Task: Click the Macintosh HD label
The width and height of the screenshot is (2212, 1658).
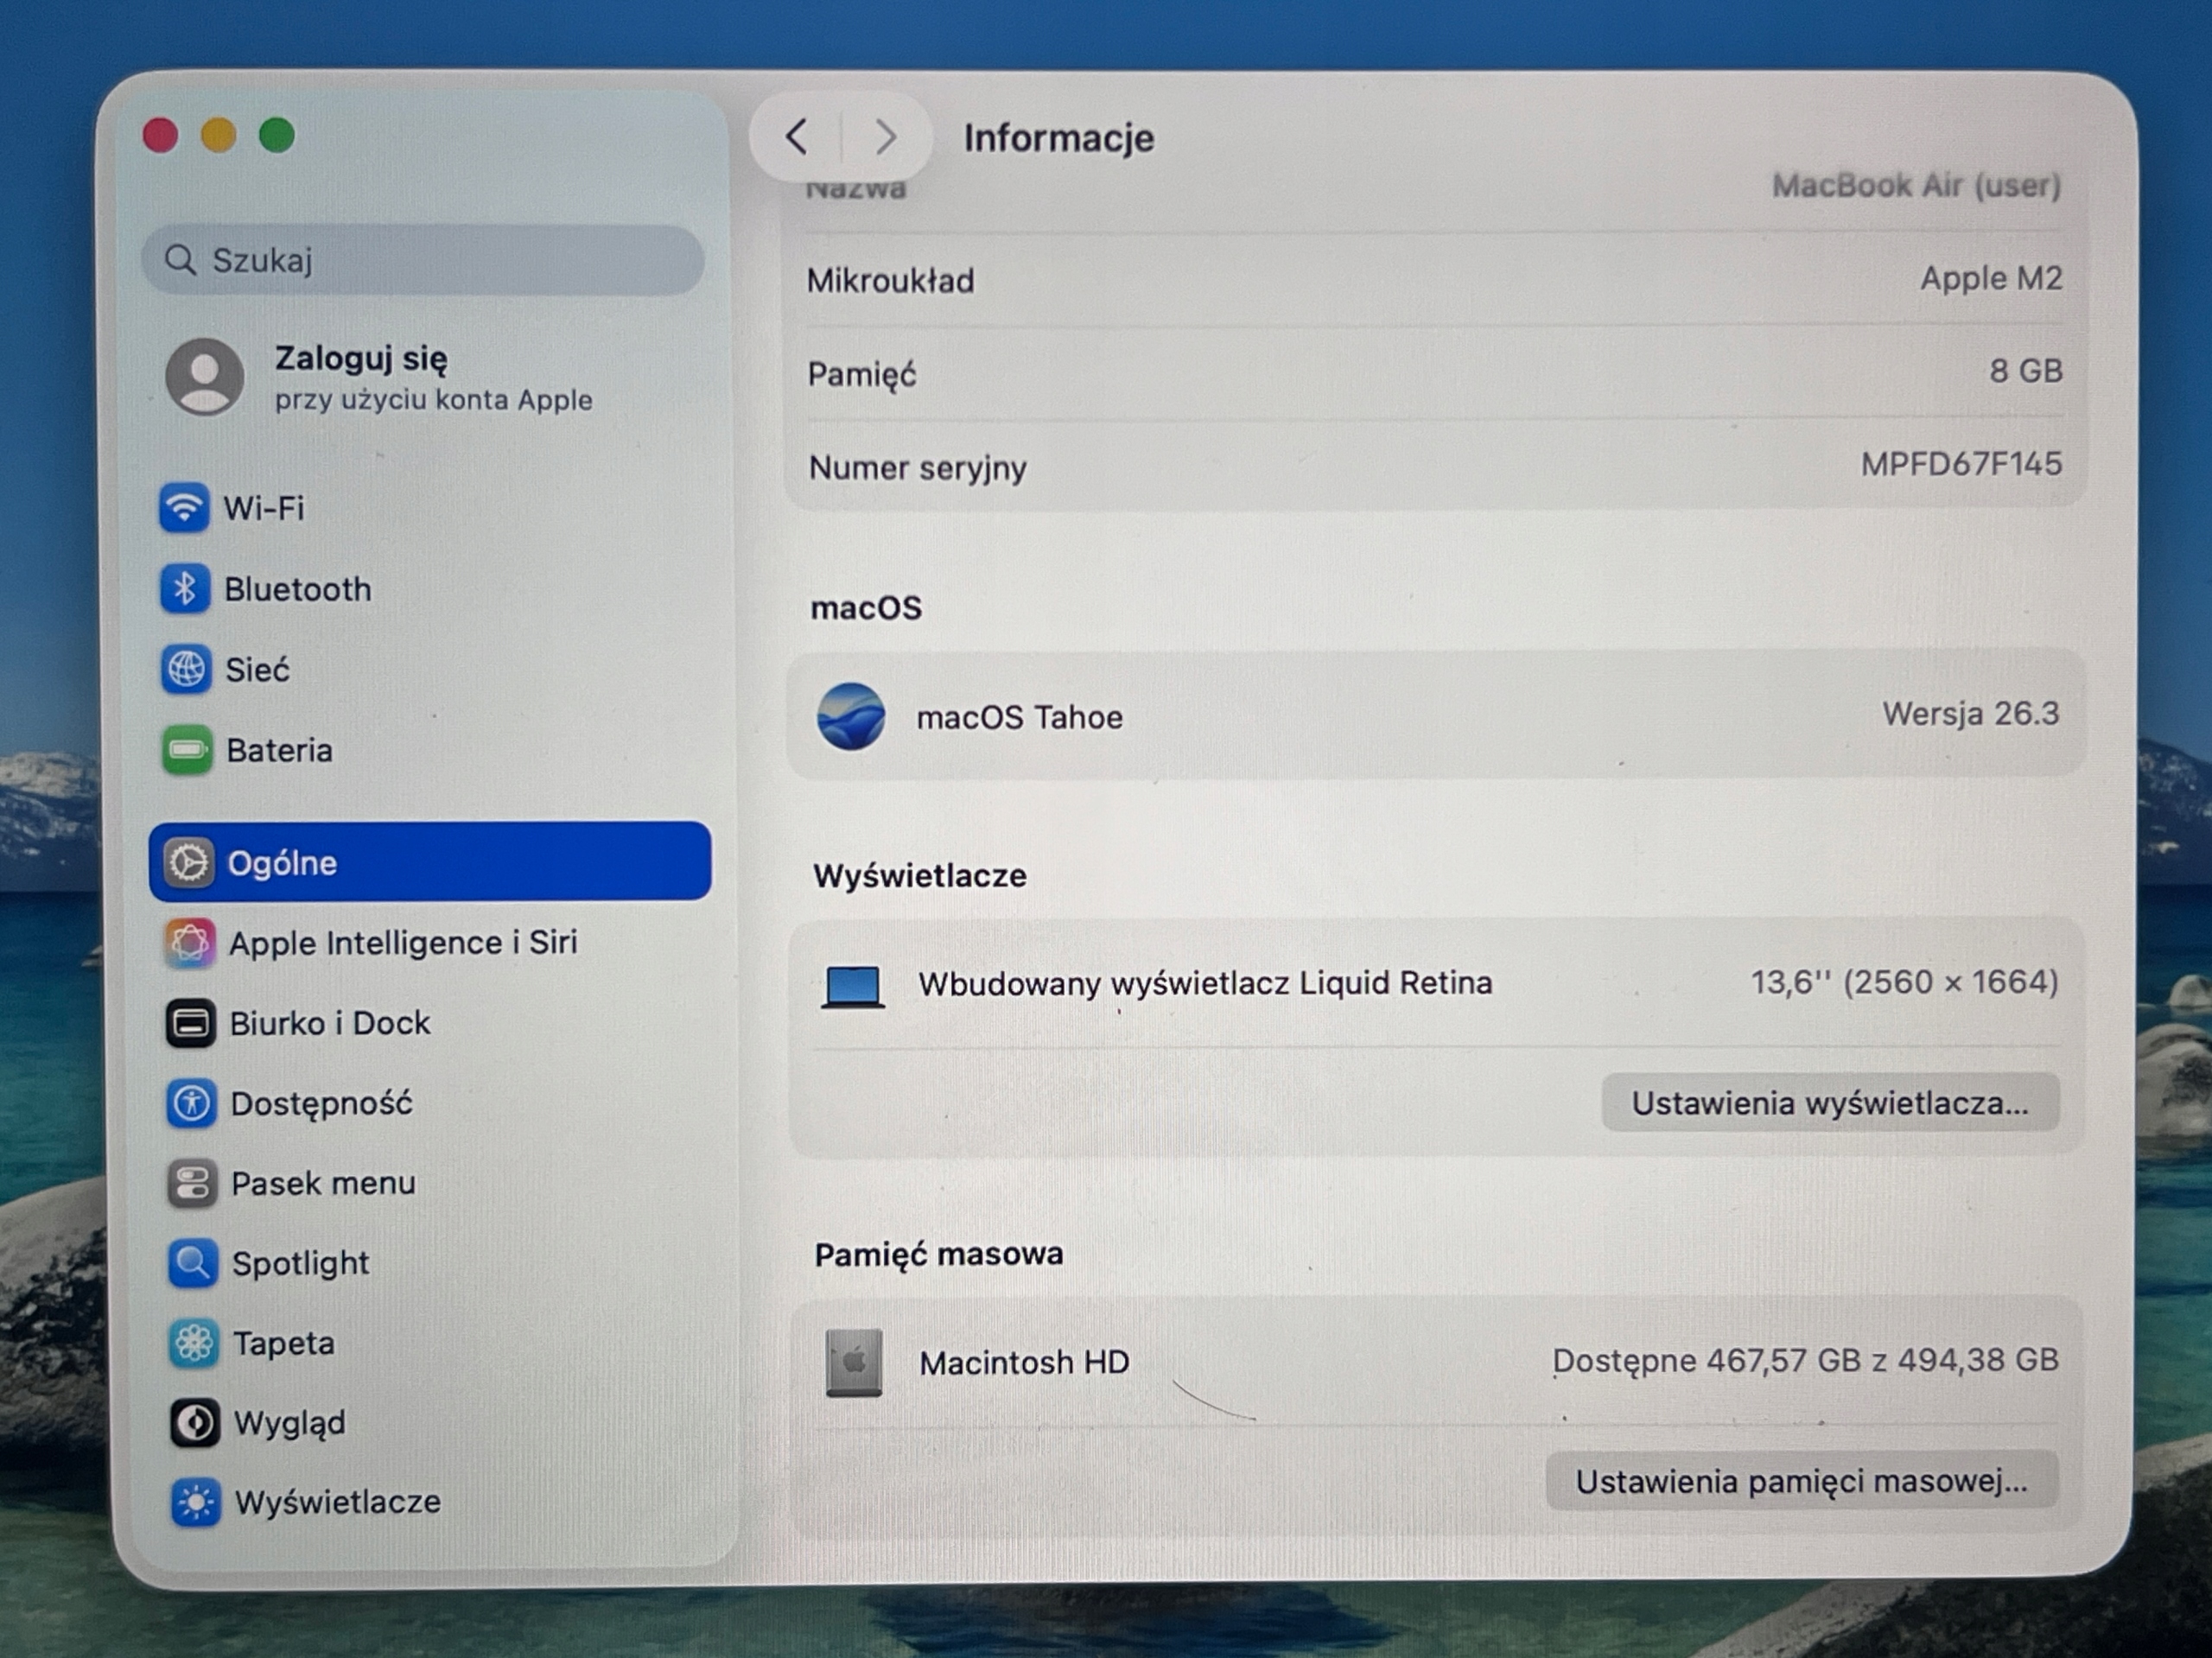Action: tap(1024, 1362)
